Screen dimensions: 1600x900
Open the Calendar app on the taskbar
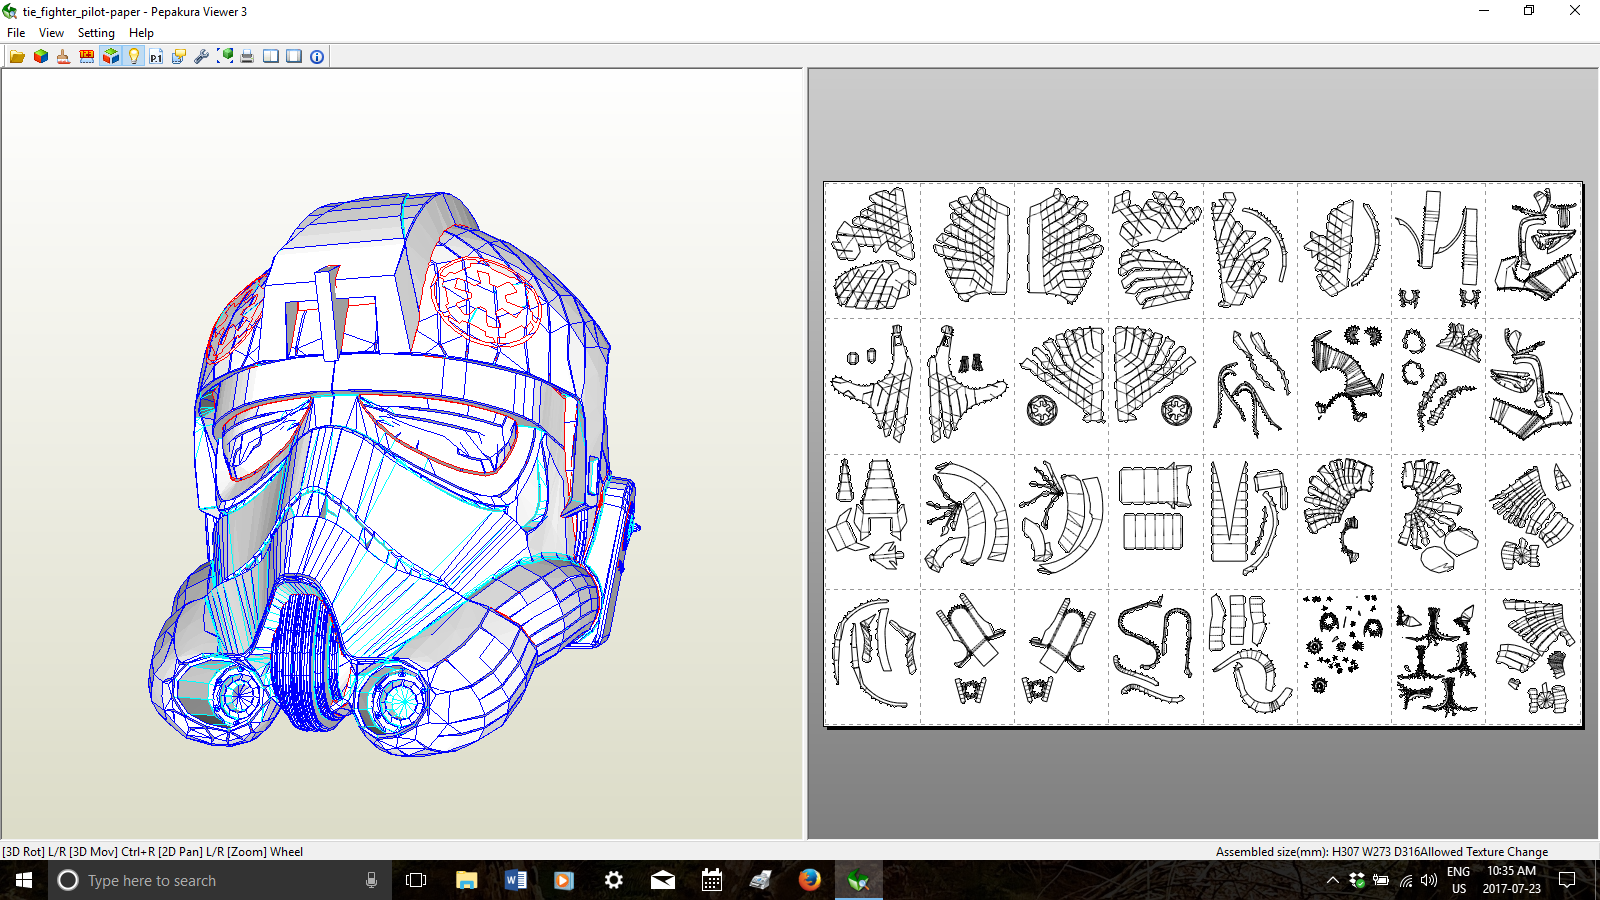711,880
